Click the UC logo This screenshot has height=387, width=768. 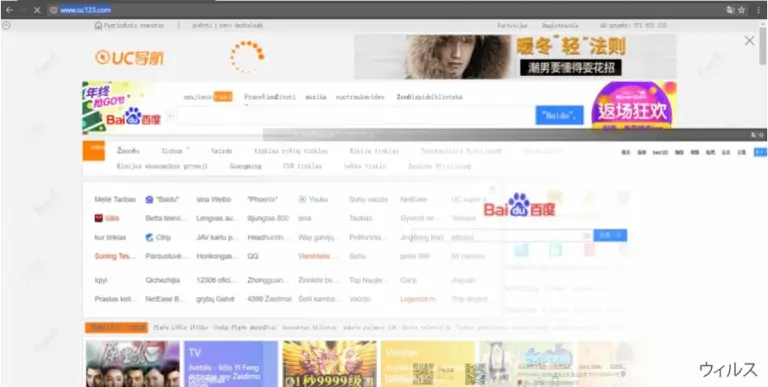(129, 58)
